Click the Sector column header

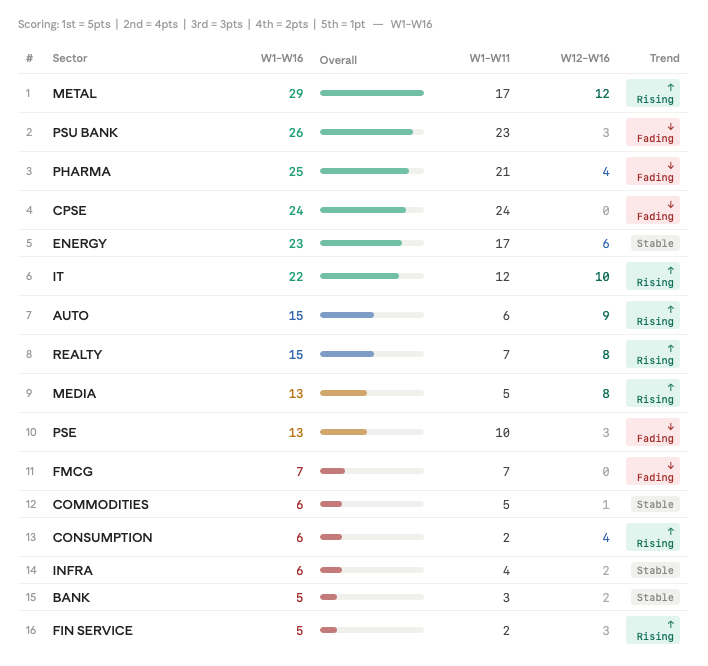point(70,58)
